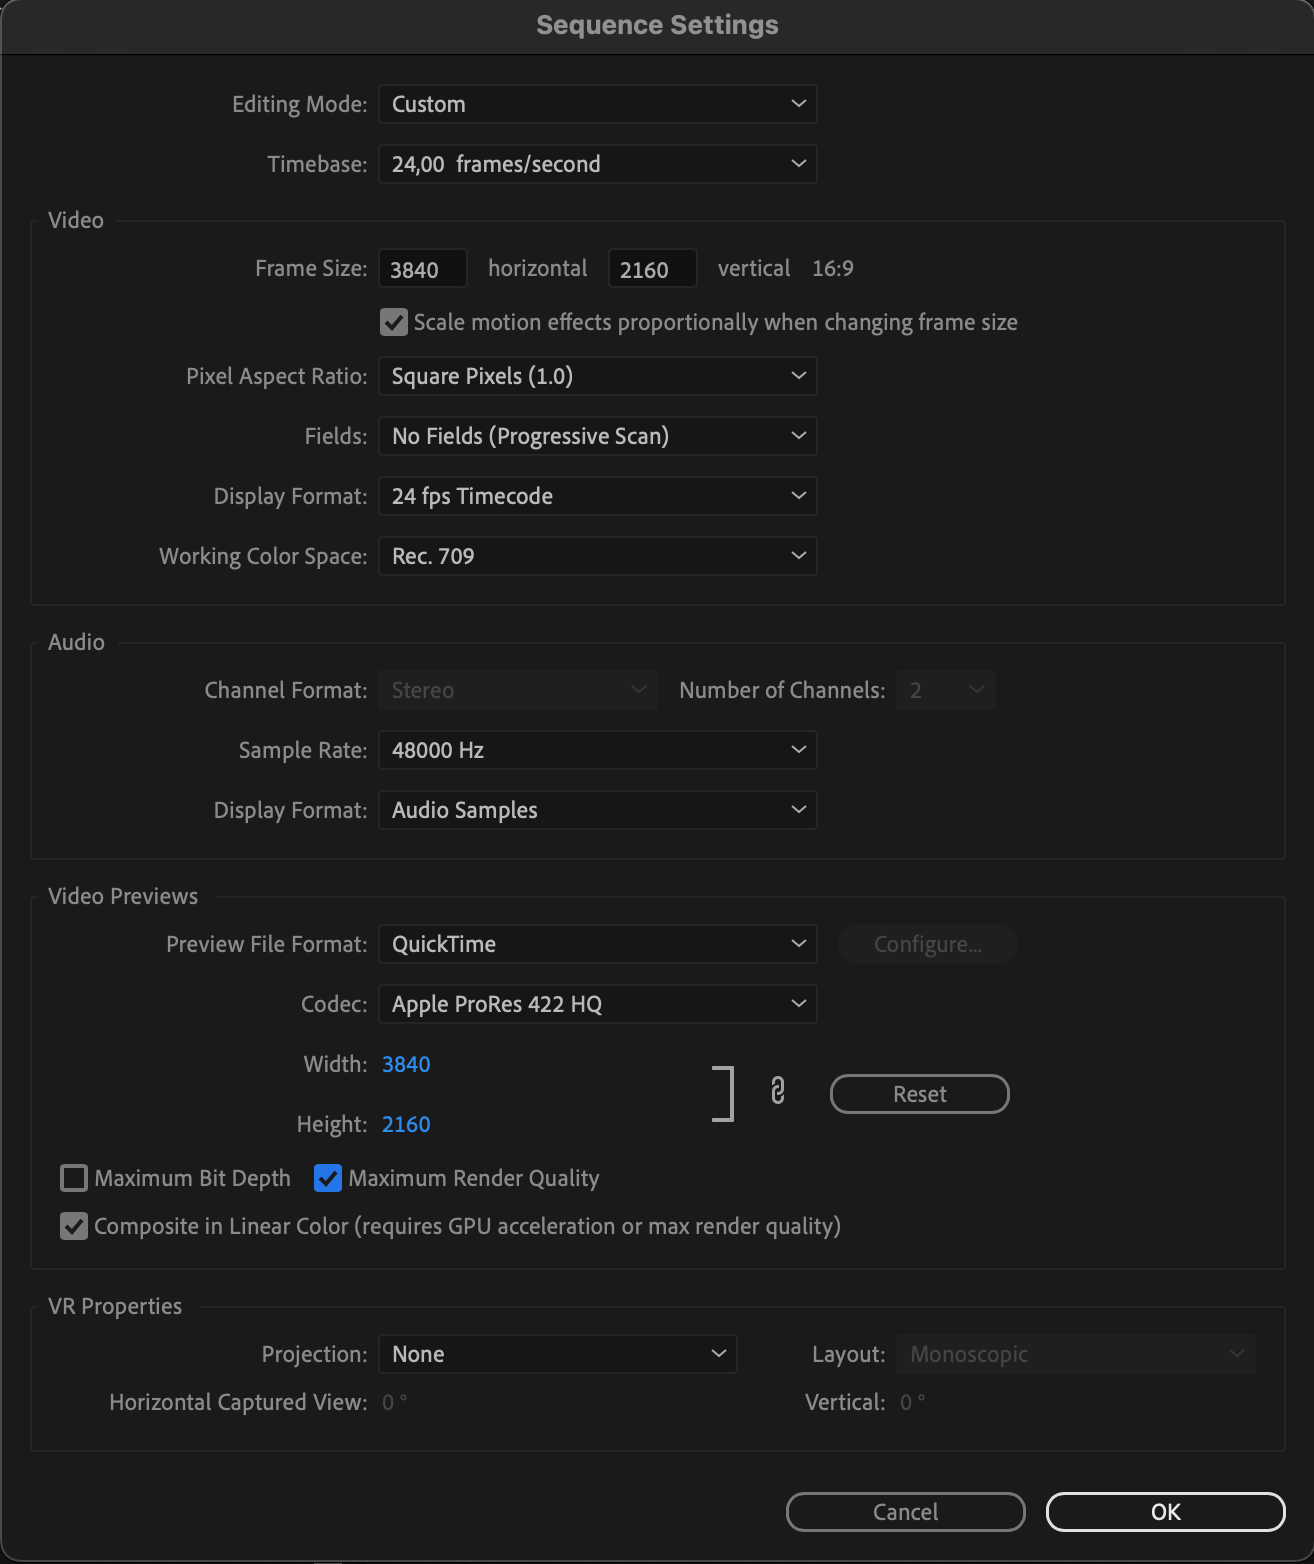1314x1564 pixels.
Task: Open the Sample Rate dropdown
Action: click(x=597, y=750)
